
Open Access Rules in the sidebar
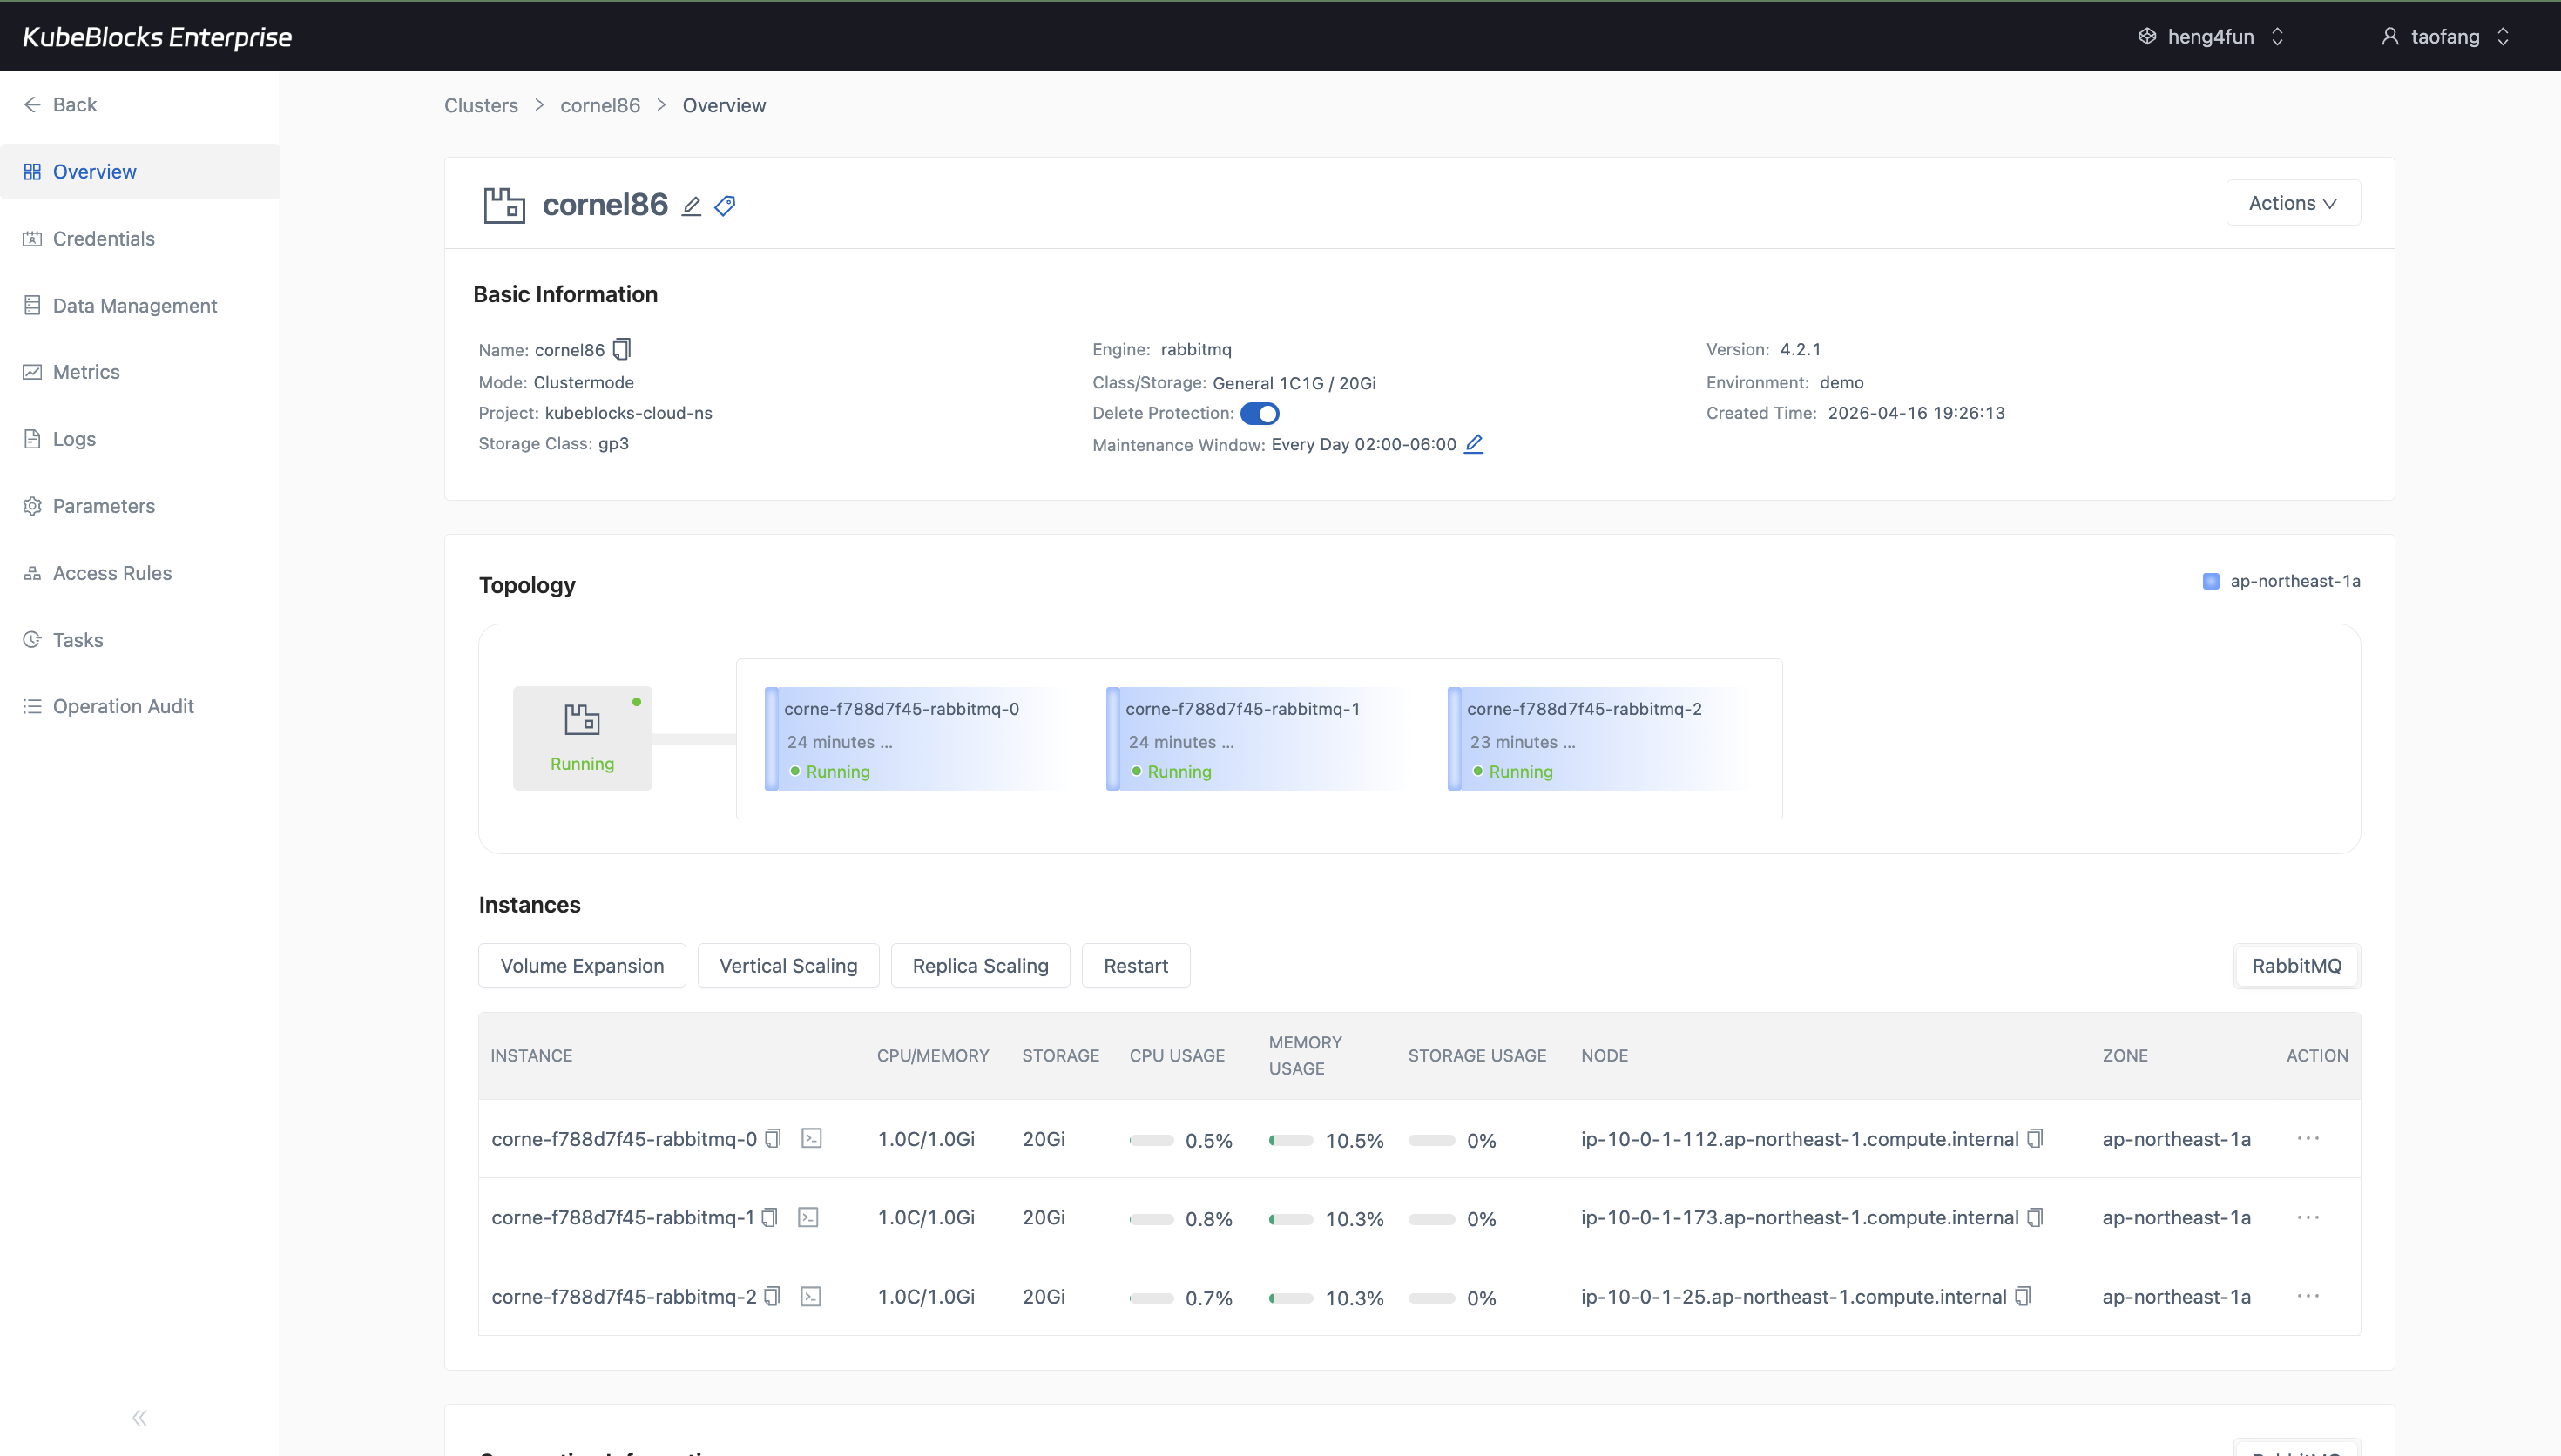click(x=140, y=573)
